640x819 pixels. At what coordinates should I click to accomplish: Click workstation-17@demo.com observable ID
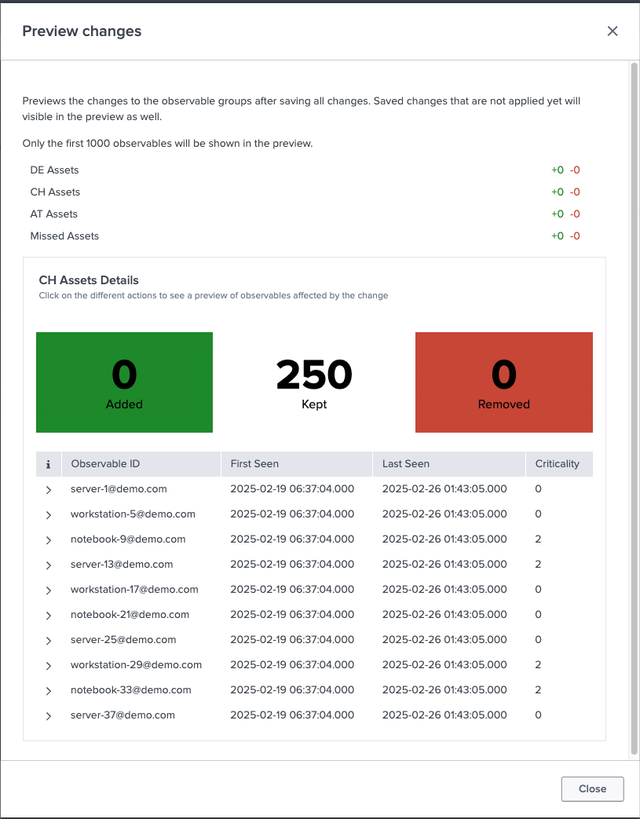(134, 589)
